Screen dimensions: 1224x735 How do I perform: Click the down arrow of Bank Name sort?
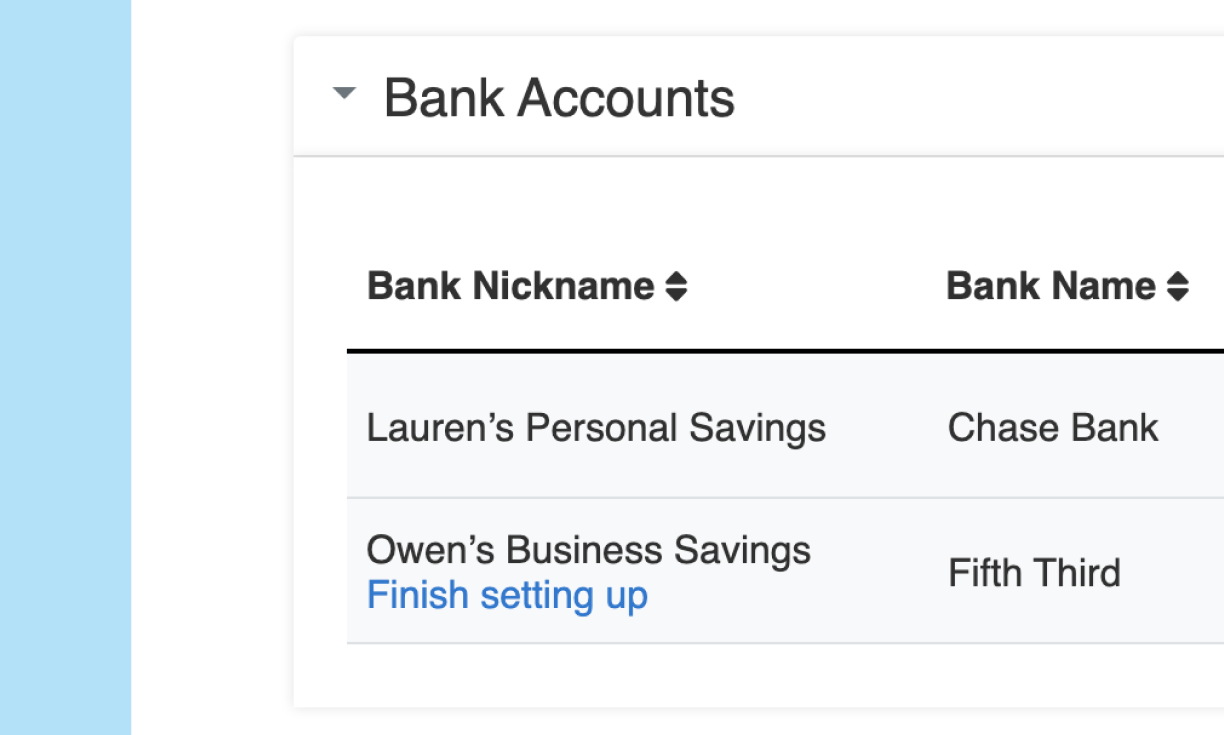[1178, 295]
